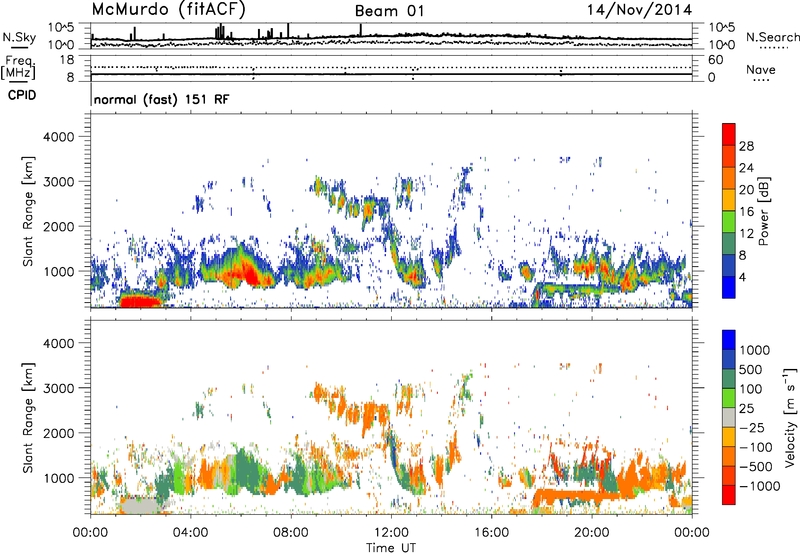Click the light green 25–100 Velocity colorbar segment
The image size is (800, 554).
729,398
